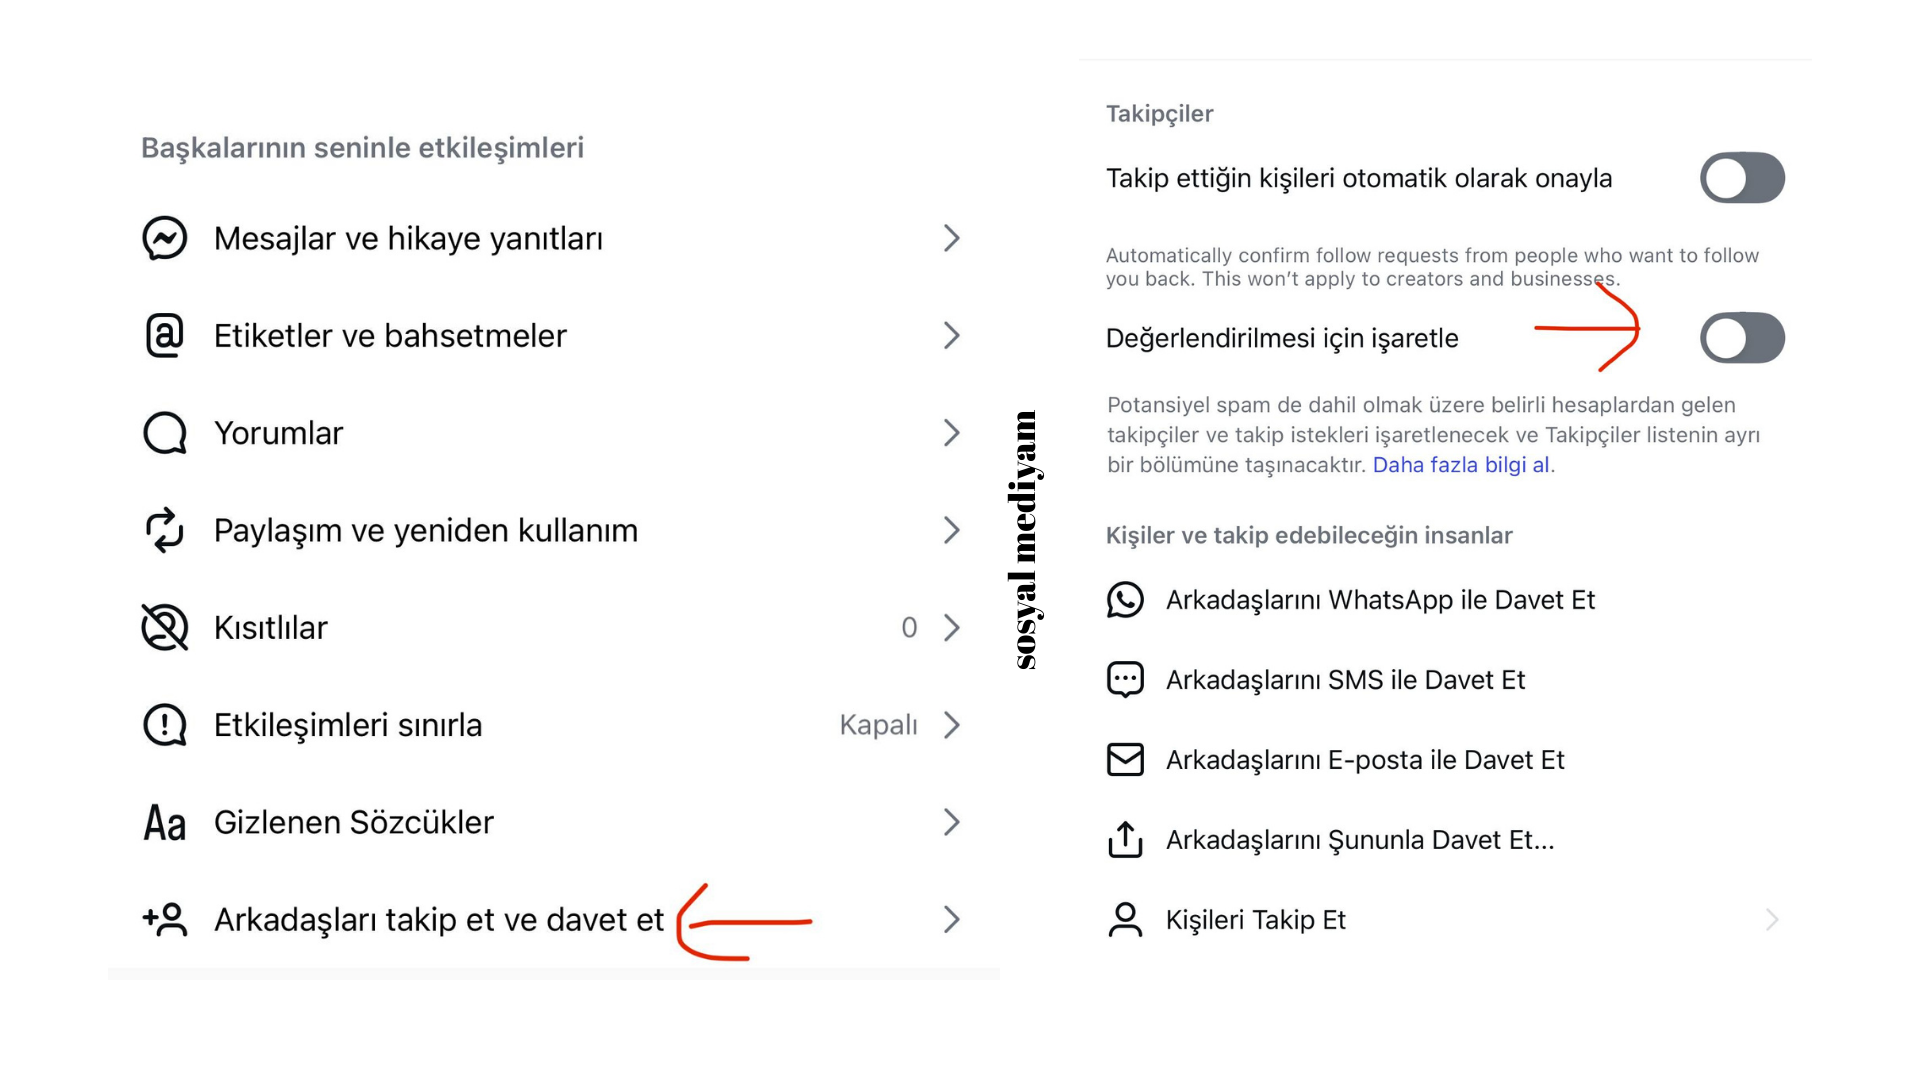This screenshot has height=1080, width=1920.
Task: Open the Daha fazla bilgi al link
Action: click(x=1462, y=465)
